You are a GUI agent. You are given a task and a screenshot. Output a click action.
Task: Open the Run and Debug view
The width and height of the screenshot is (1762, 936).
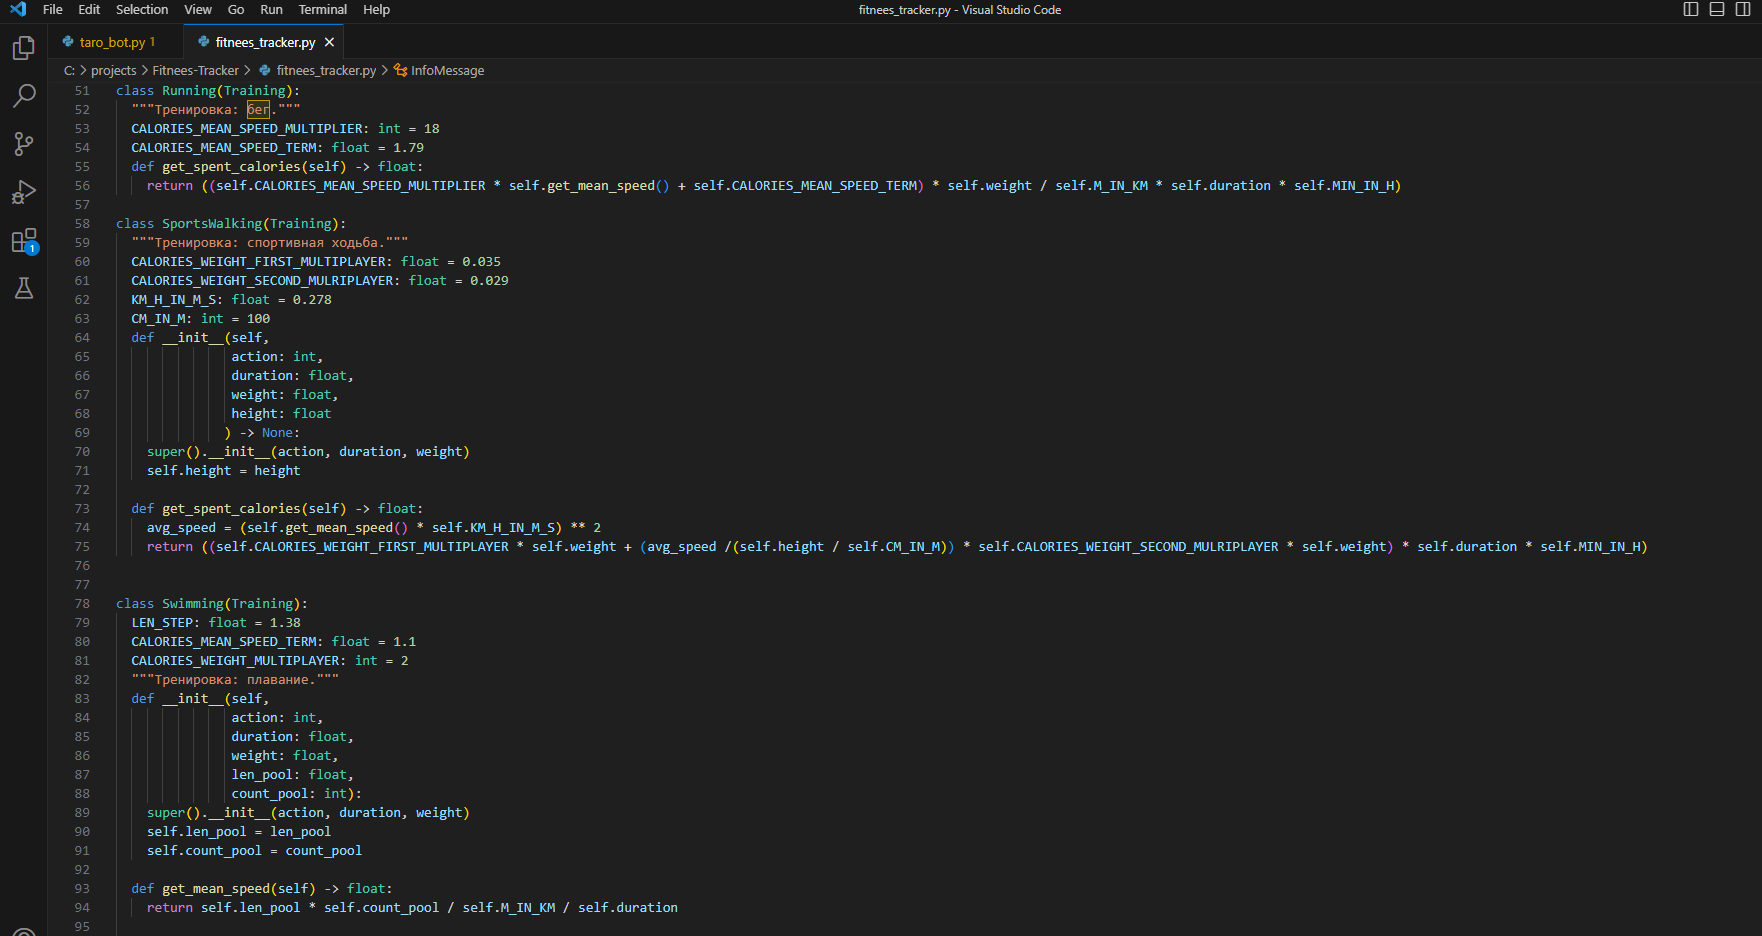(24, 192)
